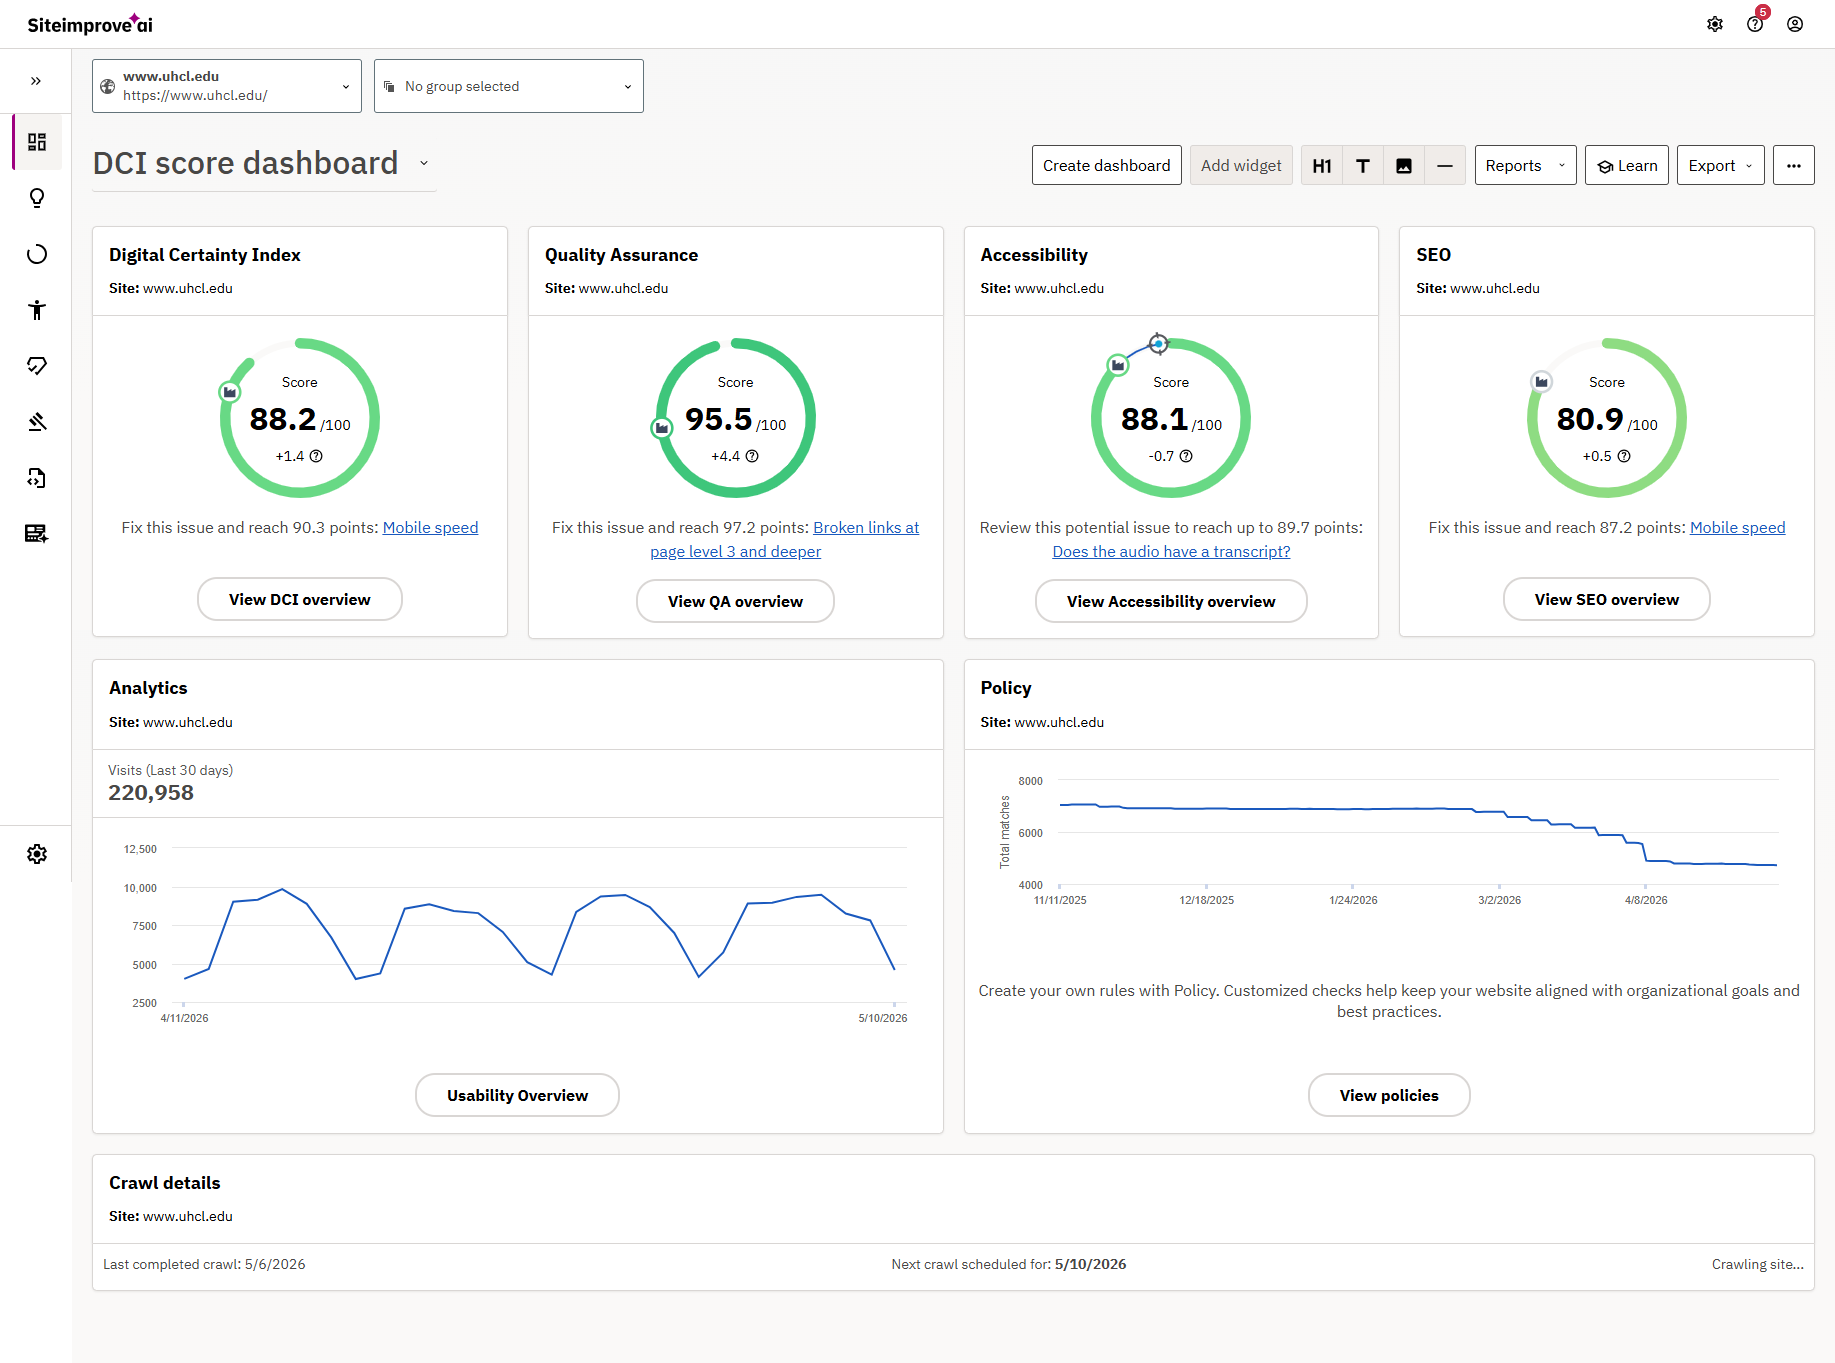Open the table-add sidebar icon

click(37, 534)
